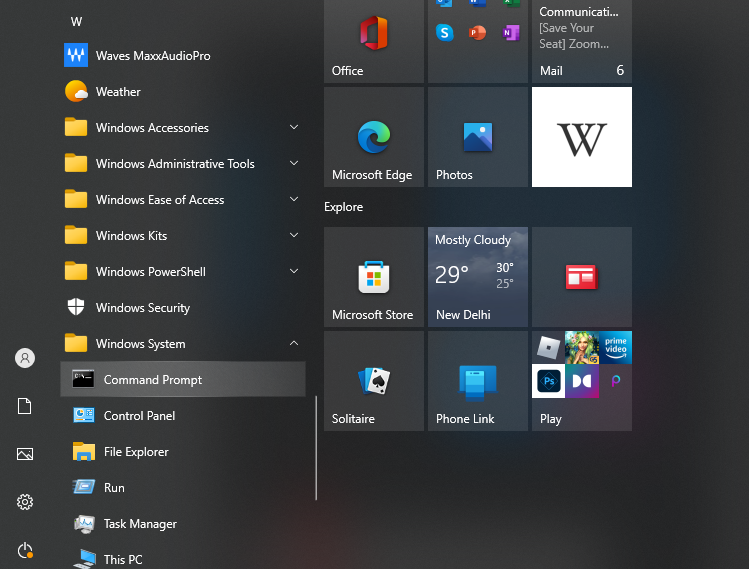Expand Windows Accessories chevron
Screen dimensions: 749x569
coord(294,127)
